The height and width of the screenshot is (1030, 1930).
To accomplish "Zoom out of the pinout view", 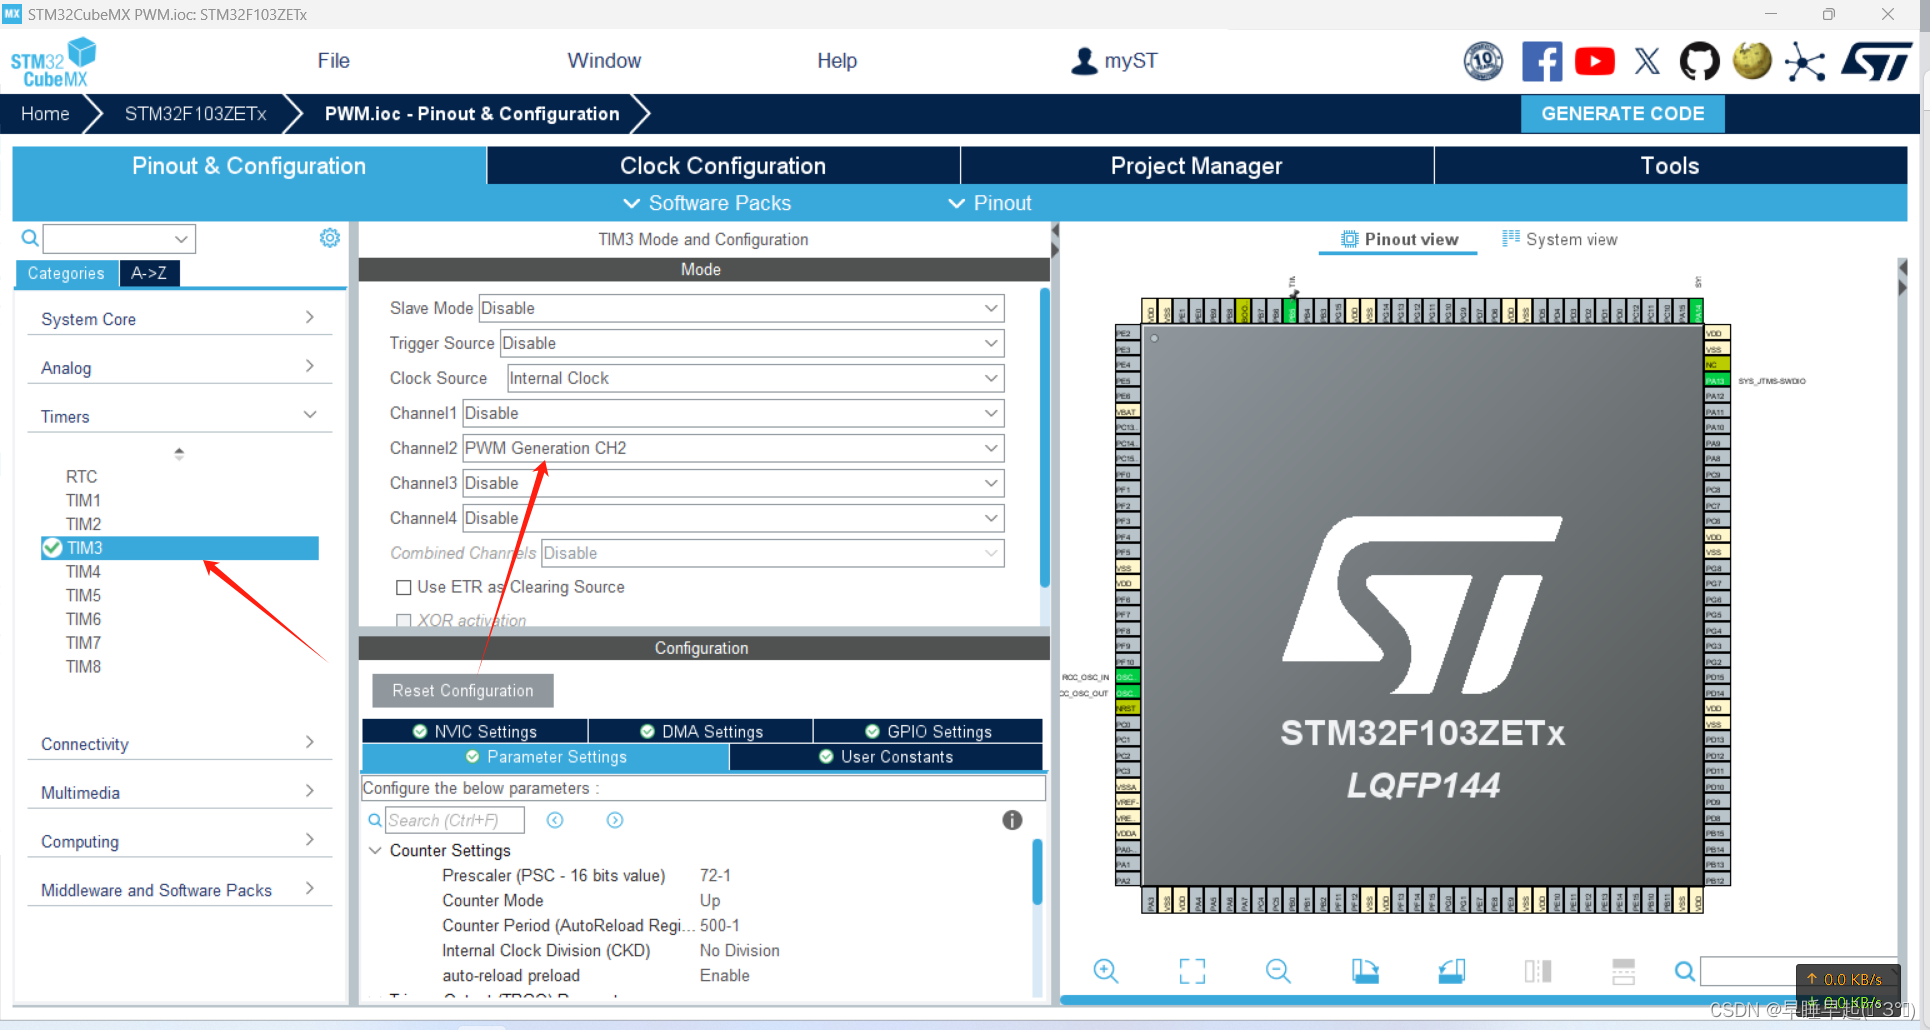I will (x=1277, y=971).
